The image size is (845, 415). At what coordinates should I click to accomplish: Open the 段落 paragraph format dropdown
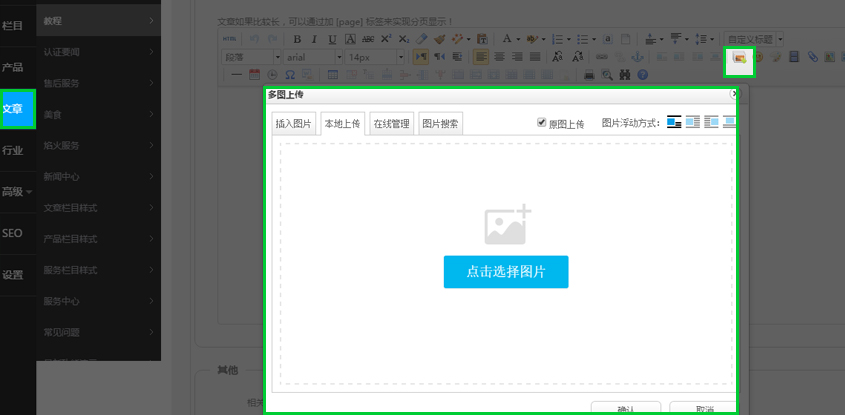pyautogui.click(x=252, y=57)
